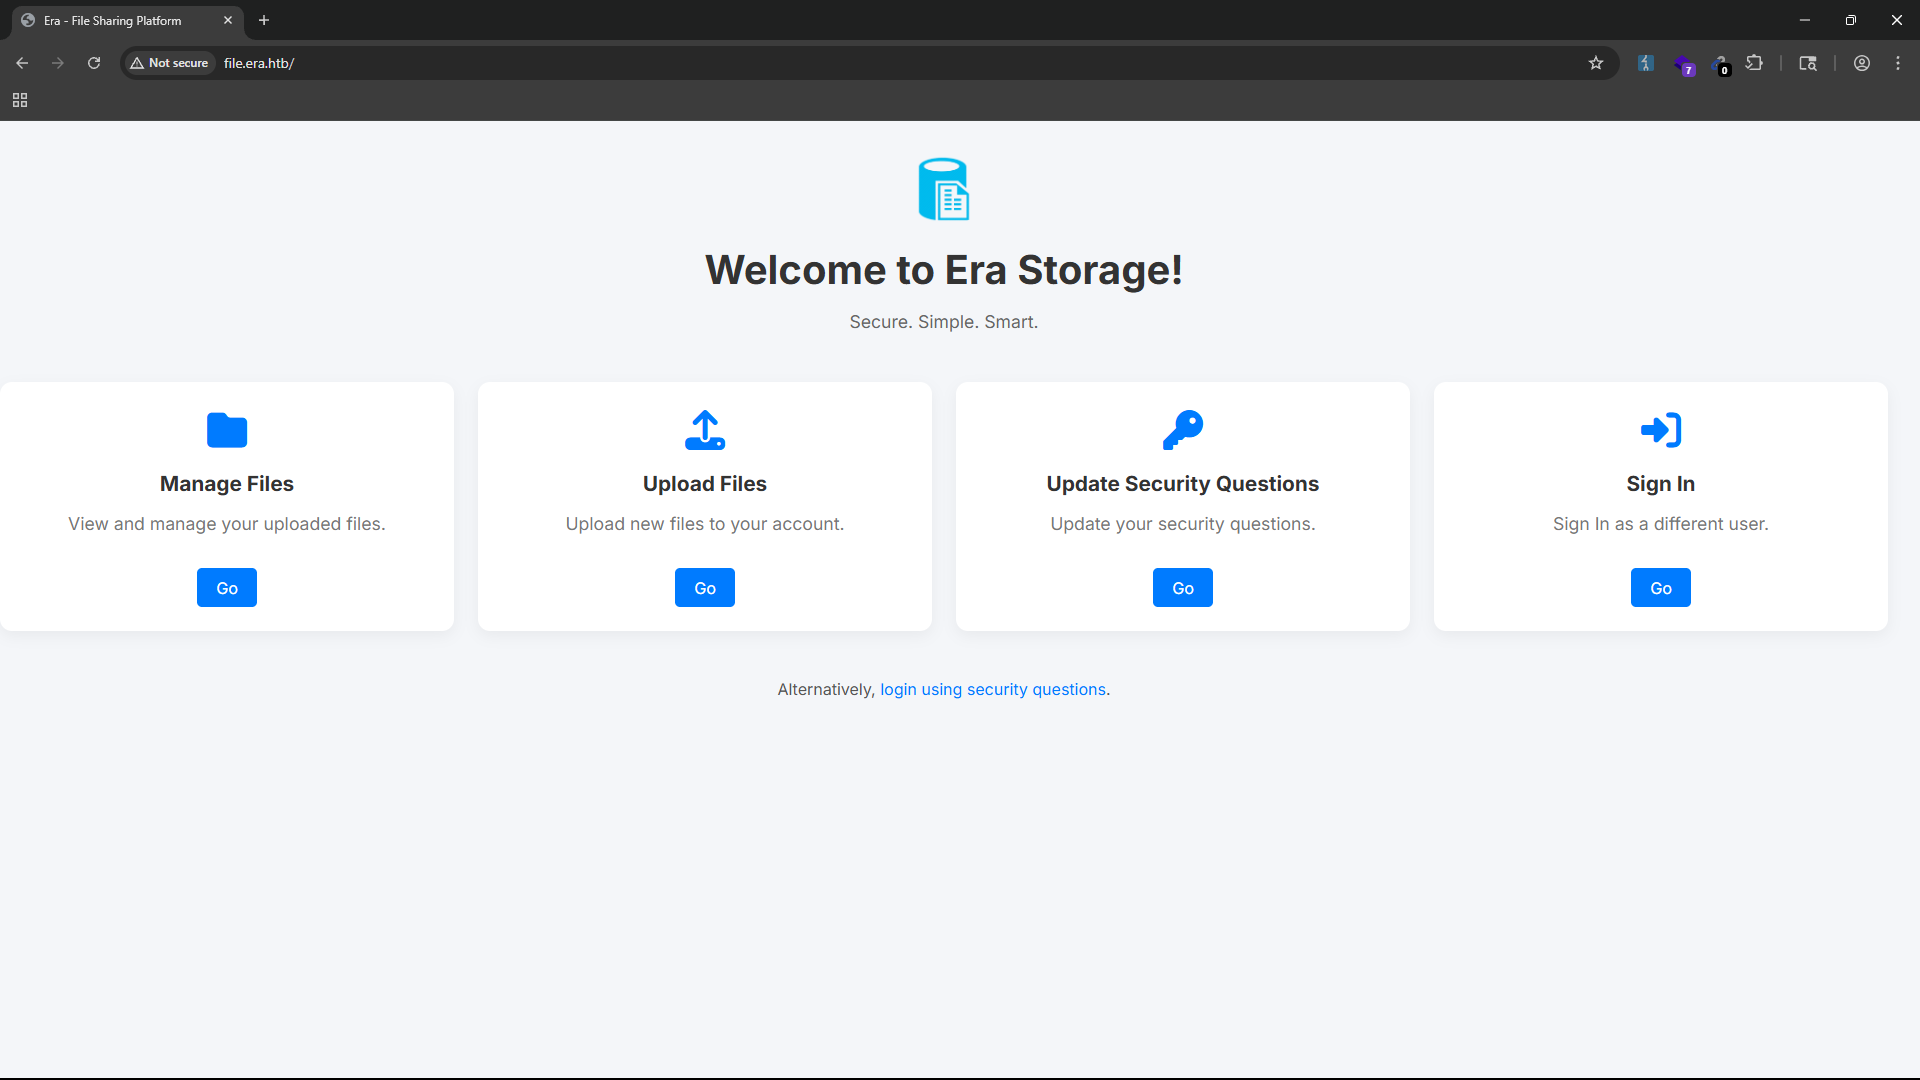This screenshot has height=1080, width=1920.
Task: Click the Sign In heading
Action: 1661,484
